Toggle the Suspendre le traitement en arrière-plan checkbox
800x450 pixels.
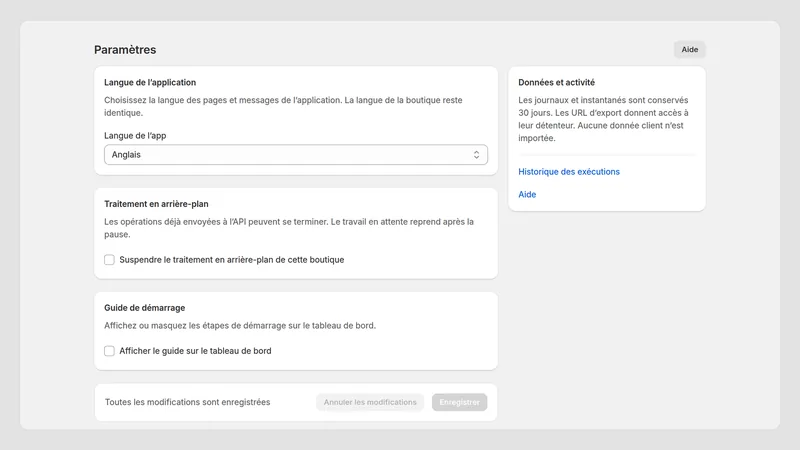(x=109, y=260)
